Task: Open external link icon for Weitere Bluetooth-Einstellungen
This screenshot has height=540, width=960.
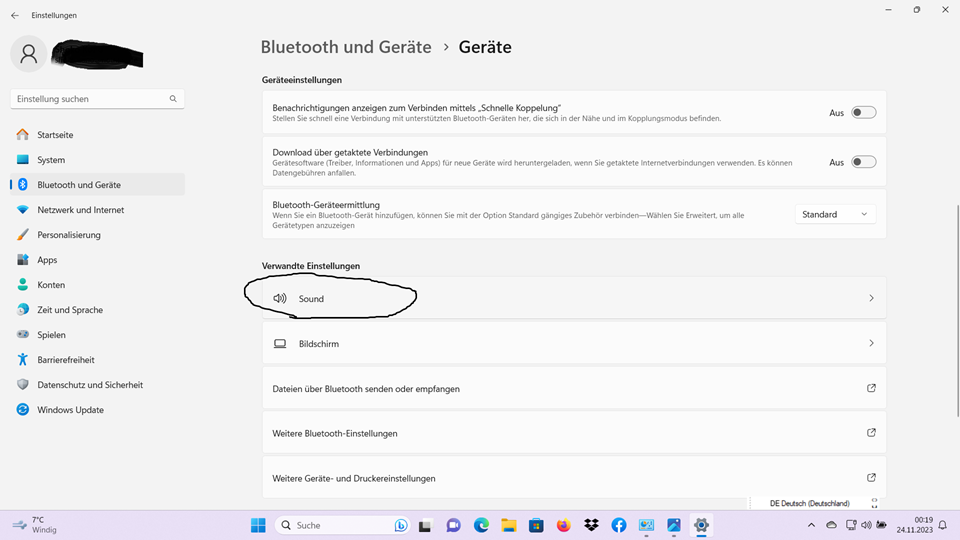Action: click(870, 433)
